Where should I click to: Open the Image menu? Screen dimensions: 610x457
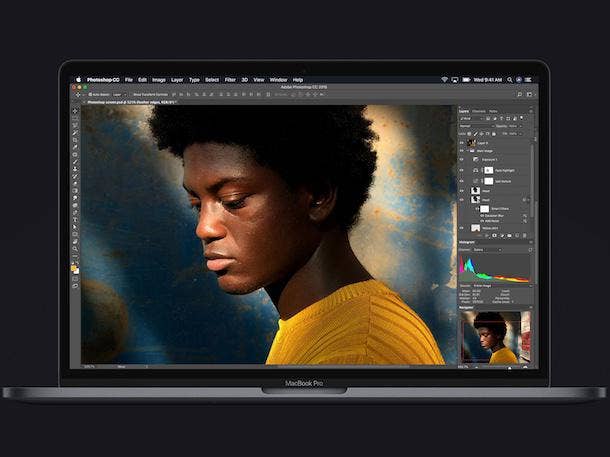158,79
